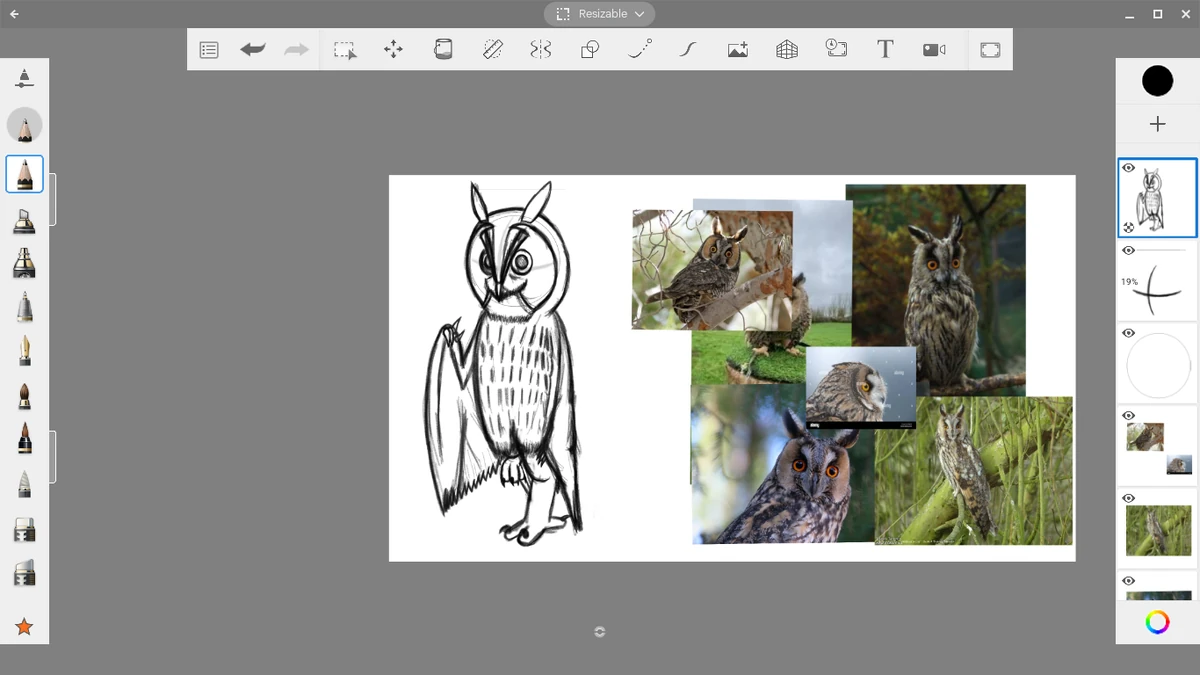The width and height of the screenshot is (1200, 675).
Task: Toggle visibility of the 19% opacity layer
Action: (x=1129, y=251)
